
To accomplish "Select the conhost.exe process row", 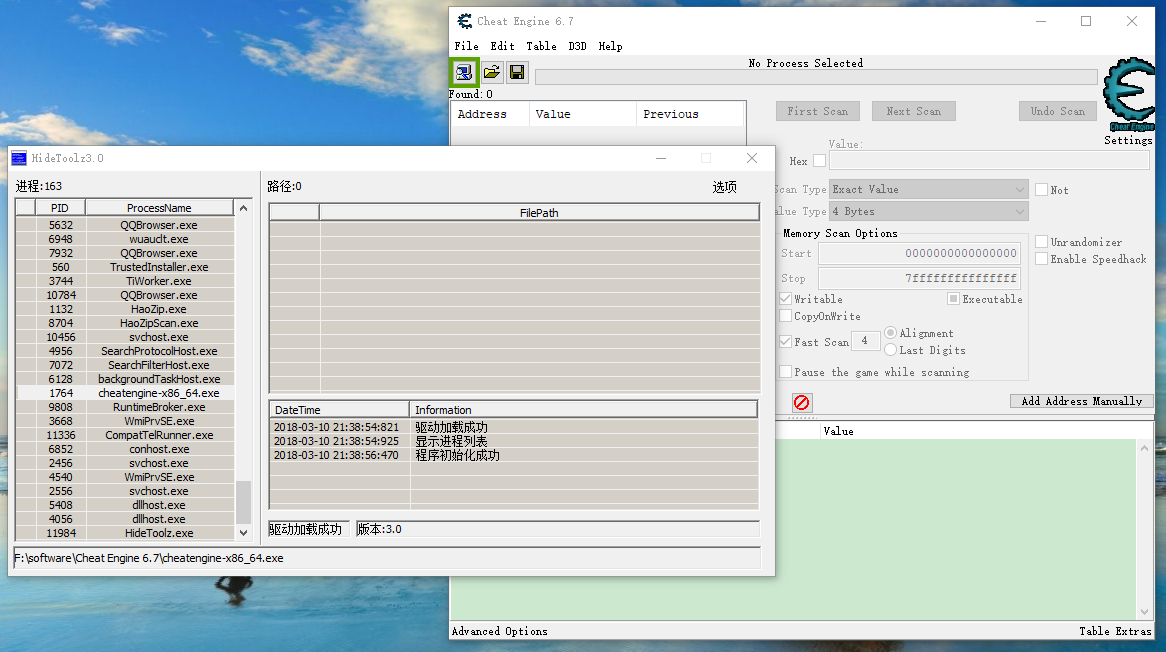I will [x=125, y=449].
